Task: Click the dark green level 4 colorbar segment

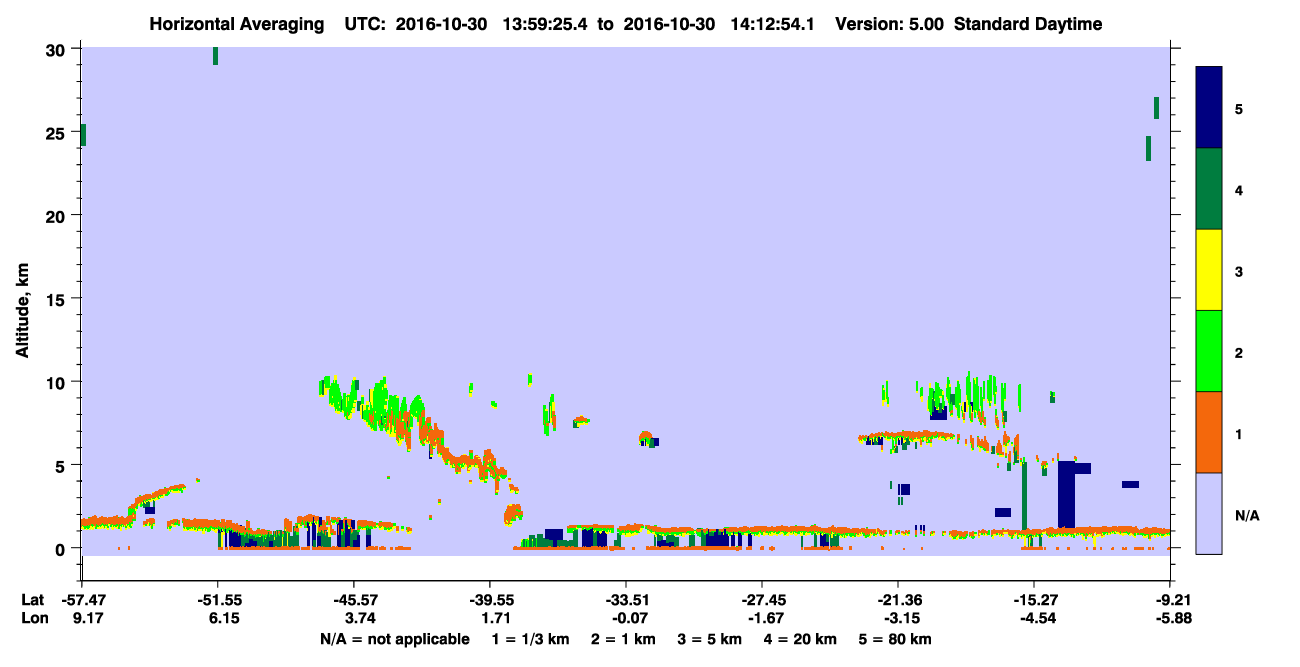Action: click(1209, 189)
